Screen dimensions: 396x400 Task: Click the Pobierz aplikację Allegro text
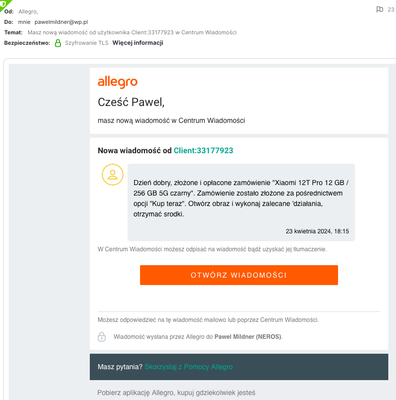pos(176,392)
